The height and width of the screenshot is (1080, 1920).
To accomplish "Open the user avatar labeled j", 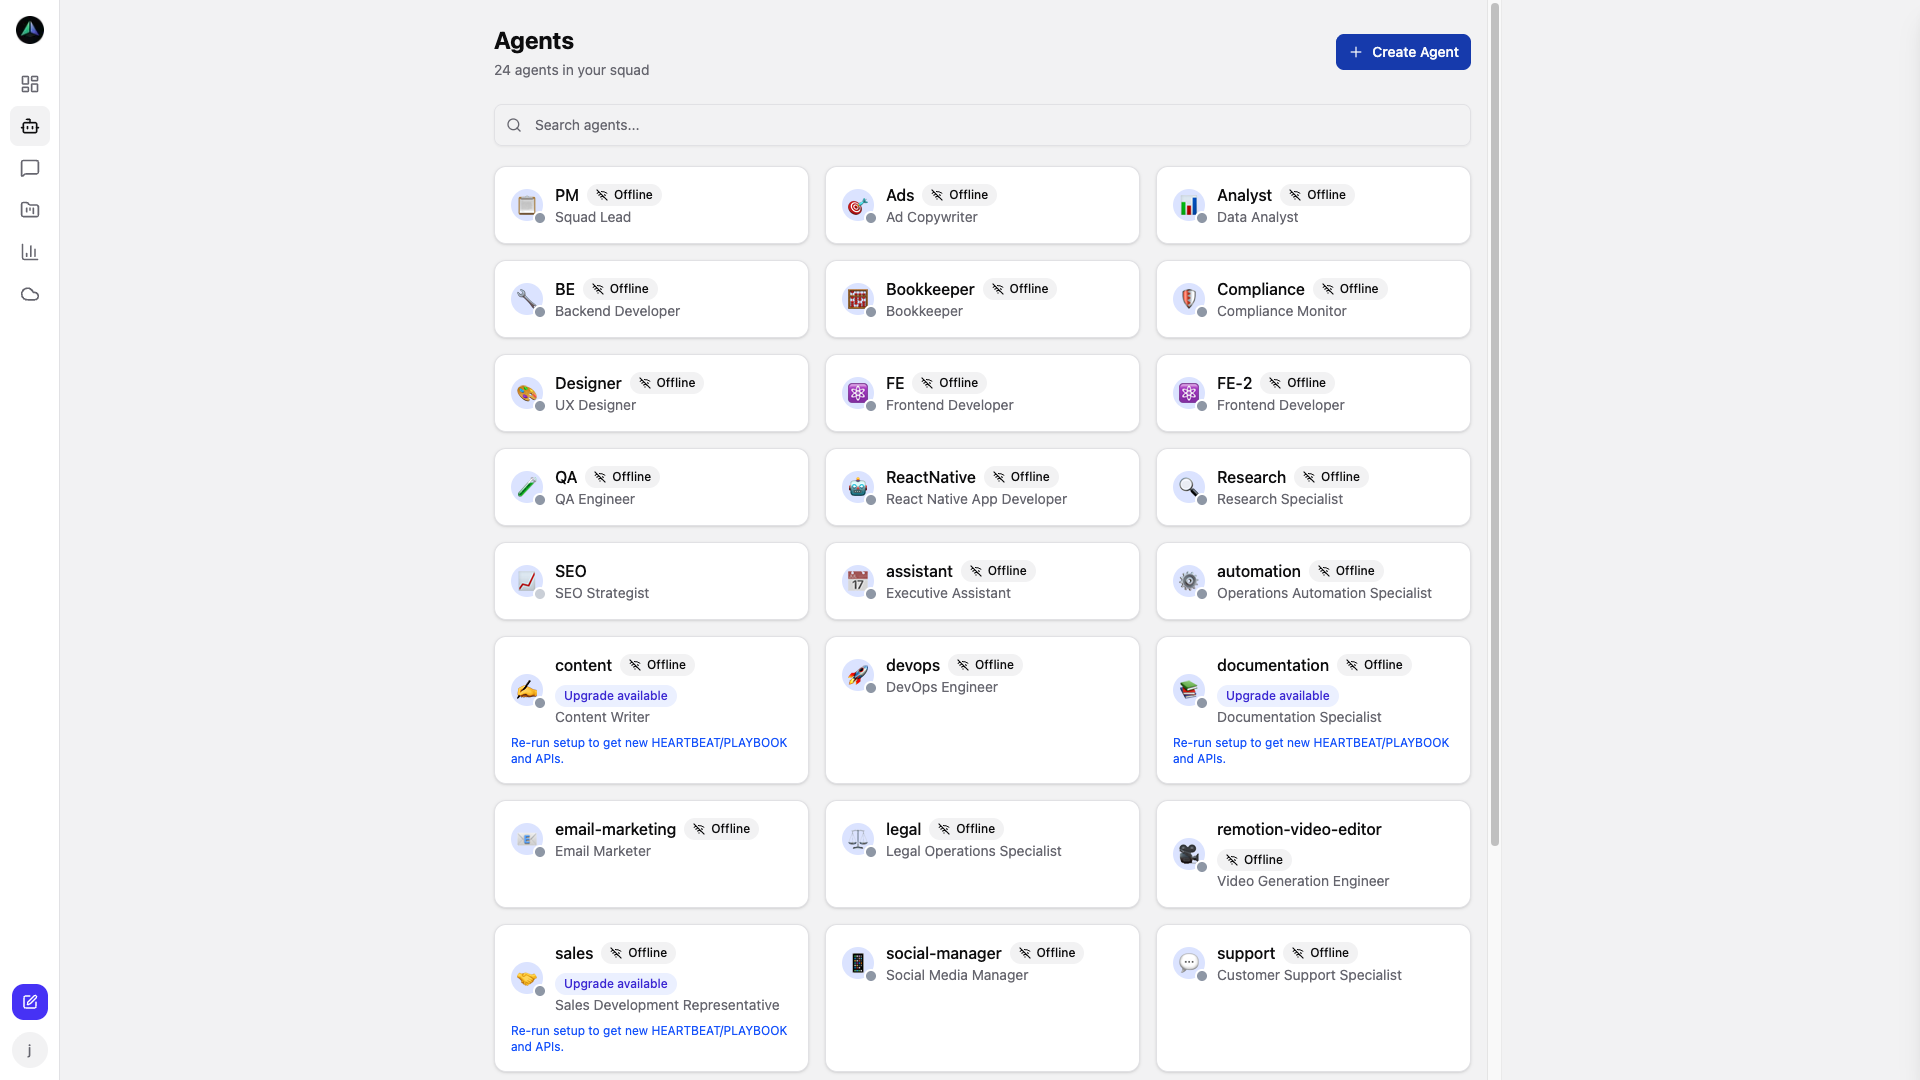I will click(29, 1050).
